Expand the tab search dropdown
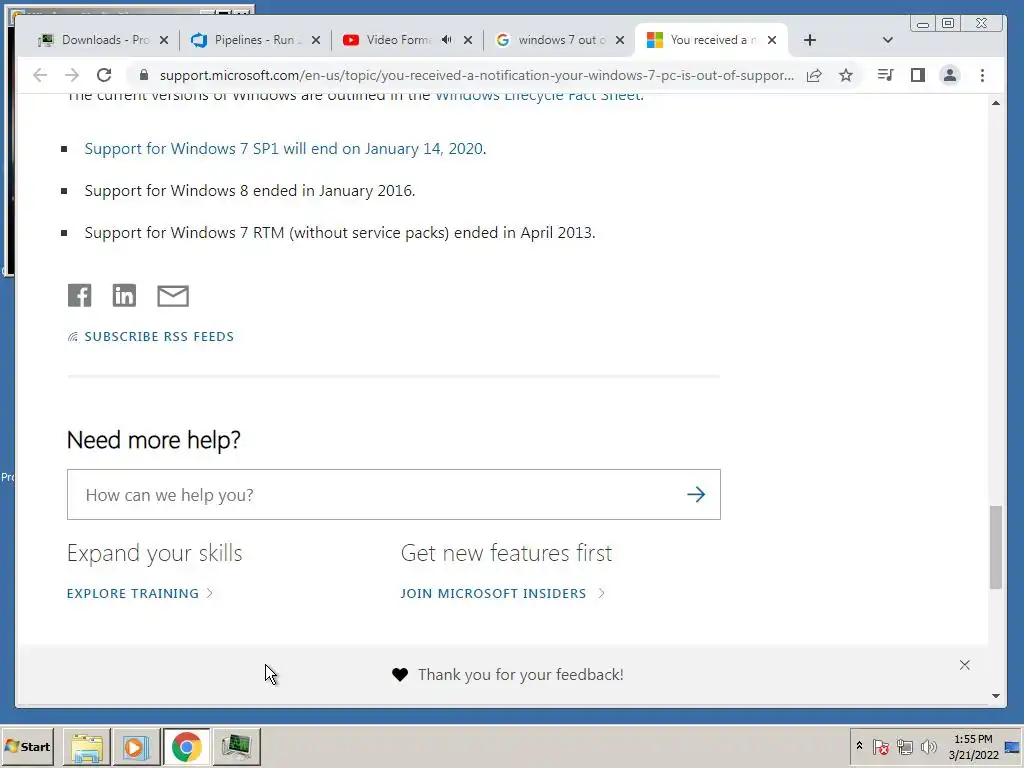The width and height of the screenshot is (1024, 768). click(888, 40)
